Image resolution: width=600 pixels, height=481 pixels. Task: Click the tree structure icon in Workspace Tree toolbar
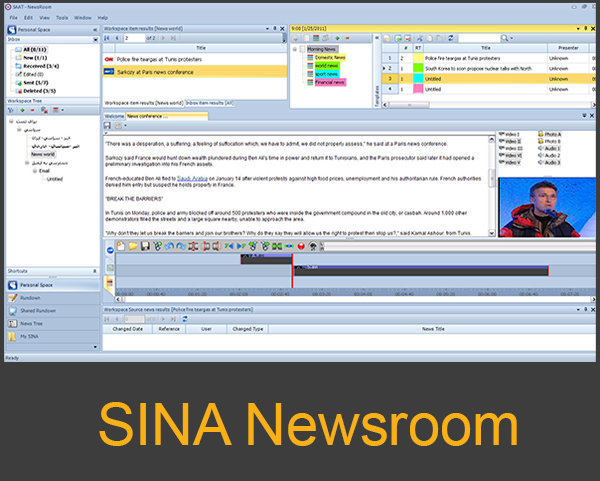pos(11,110)
